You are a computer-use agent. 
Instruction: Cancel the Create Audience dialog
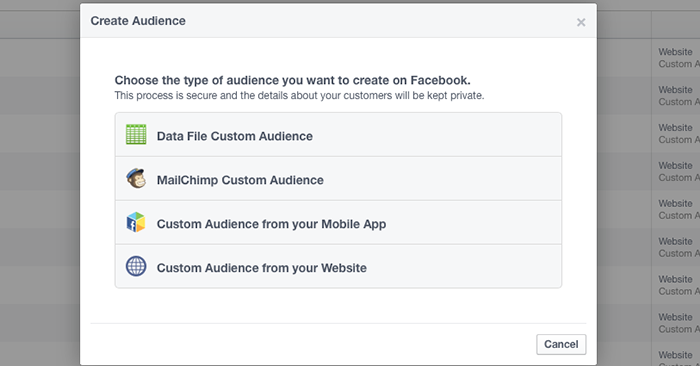point(561,345)
